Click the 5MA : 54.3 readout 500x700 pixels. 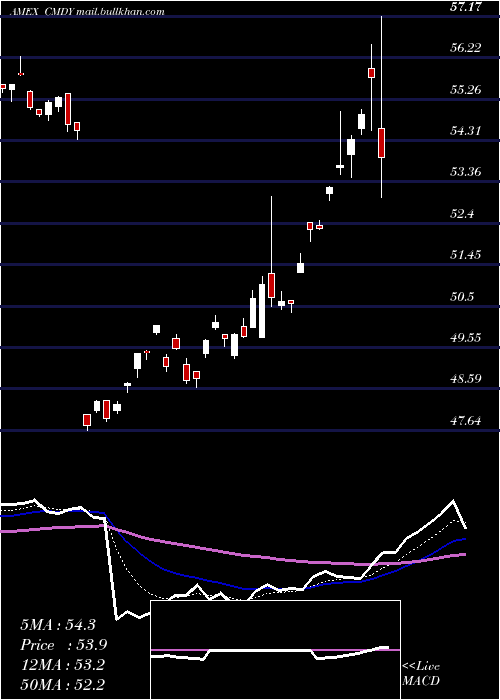[58, 625]
